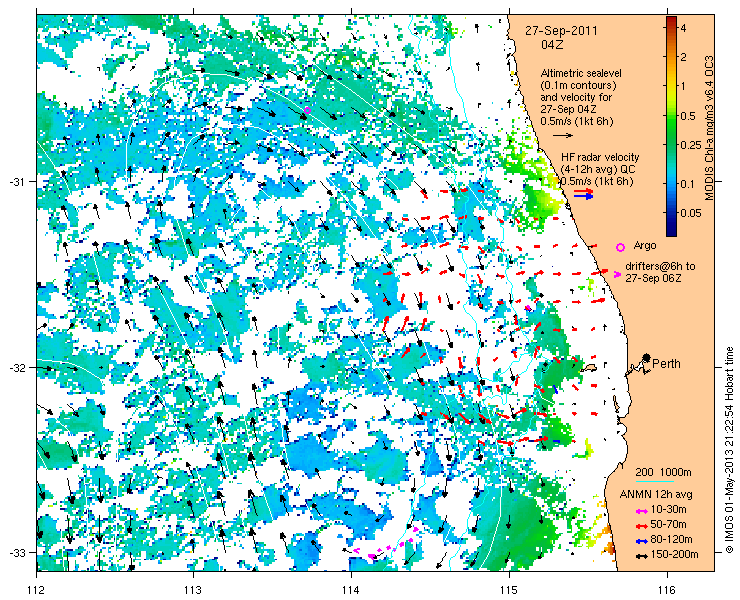Click the 'ANMN 12h avg' legend heading
Viewport: 740px width, 600px height.
tap(656, 495)
